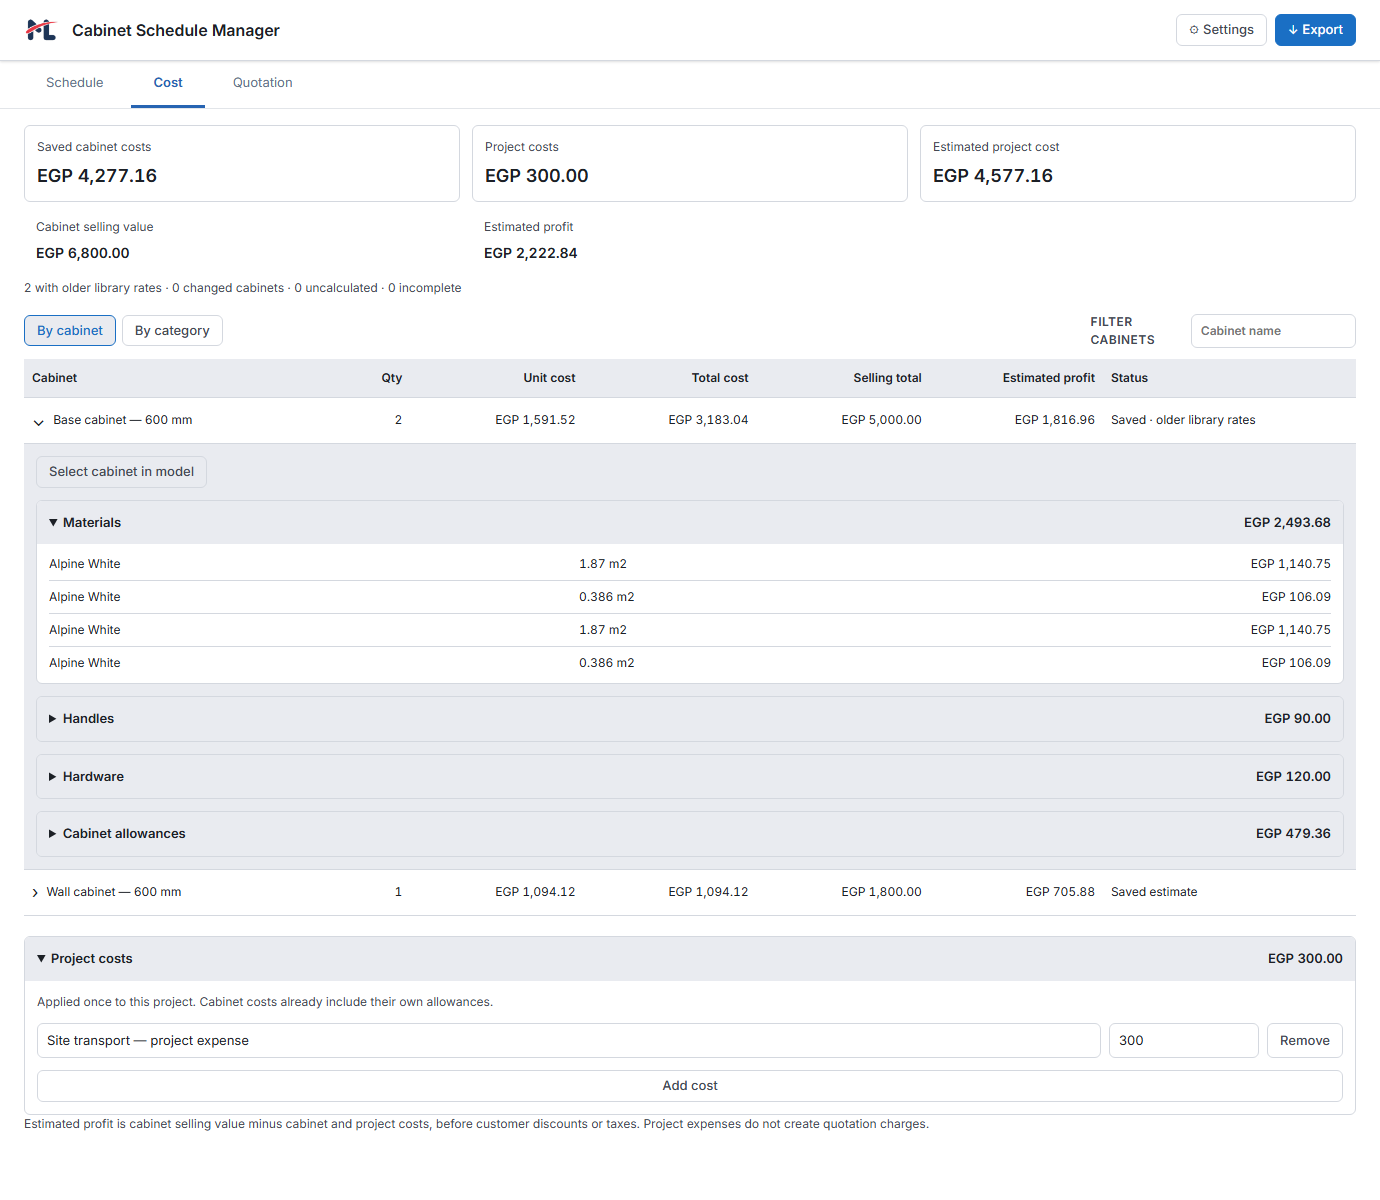Click the Total cost column header
Viewport: 1380px width, 1200px height.
(x=720, y=378)
